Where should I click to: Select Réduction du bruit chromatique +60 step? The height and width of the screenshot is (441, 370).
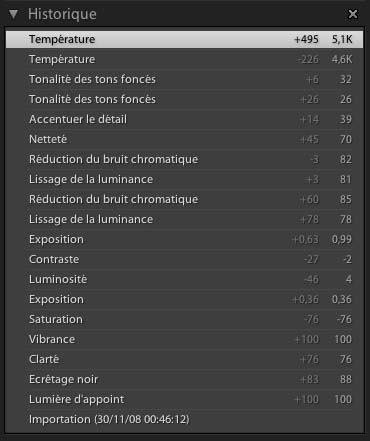click(x=185, y=199)
